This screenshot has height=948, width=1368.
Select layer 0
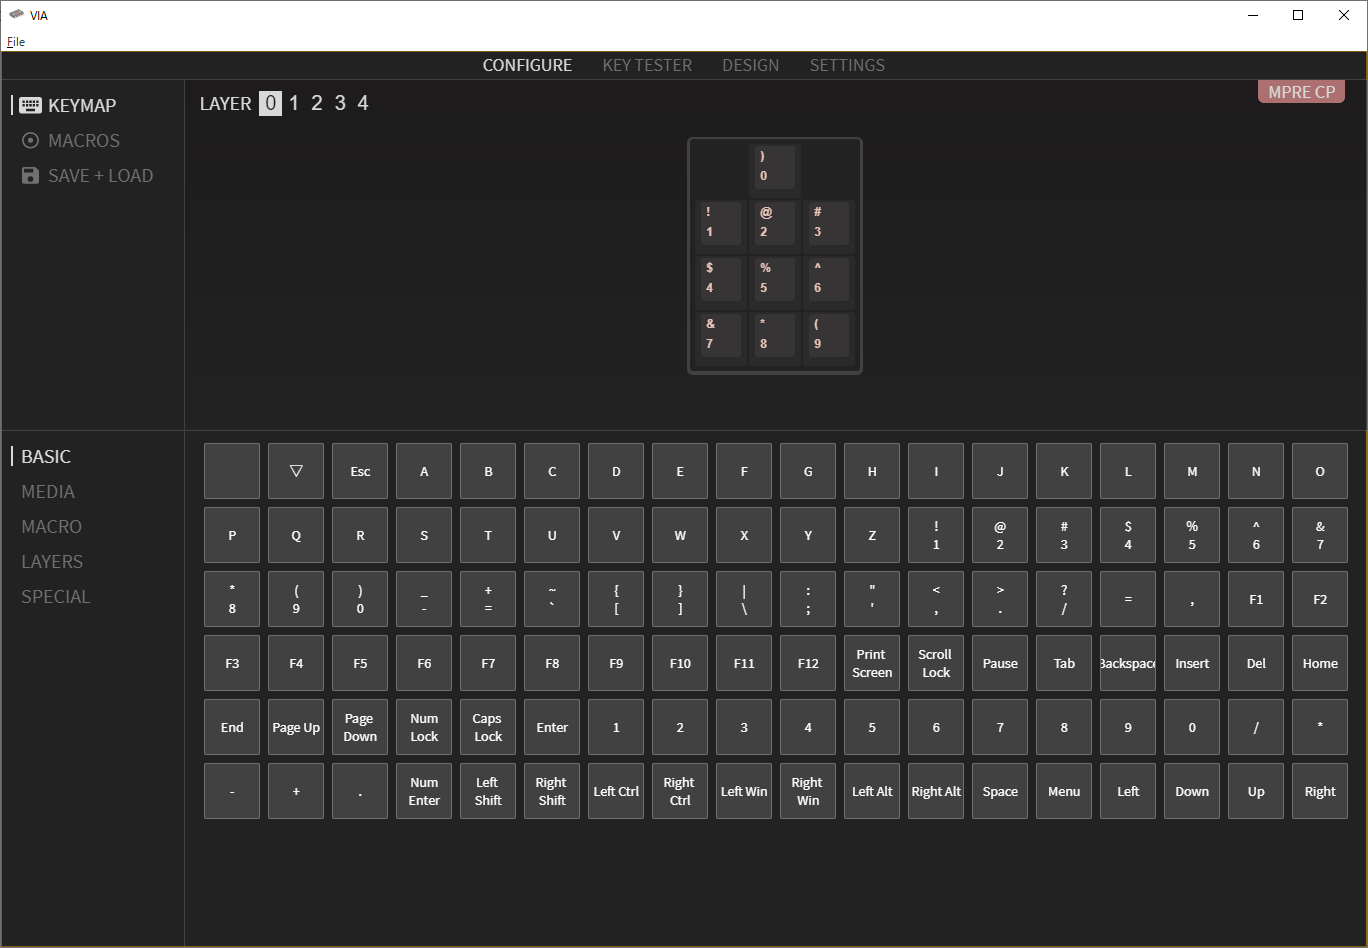[x=270, y=103]
